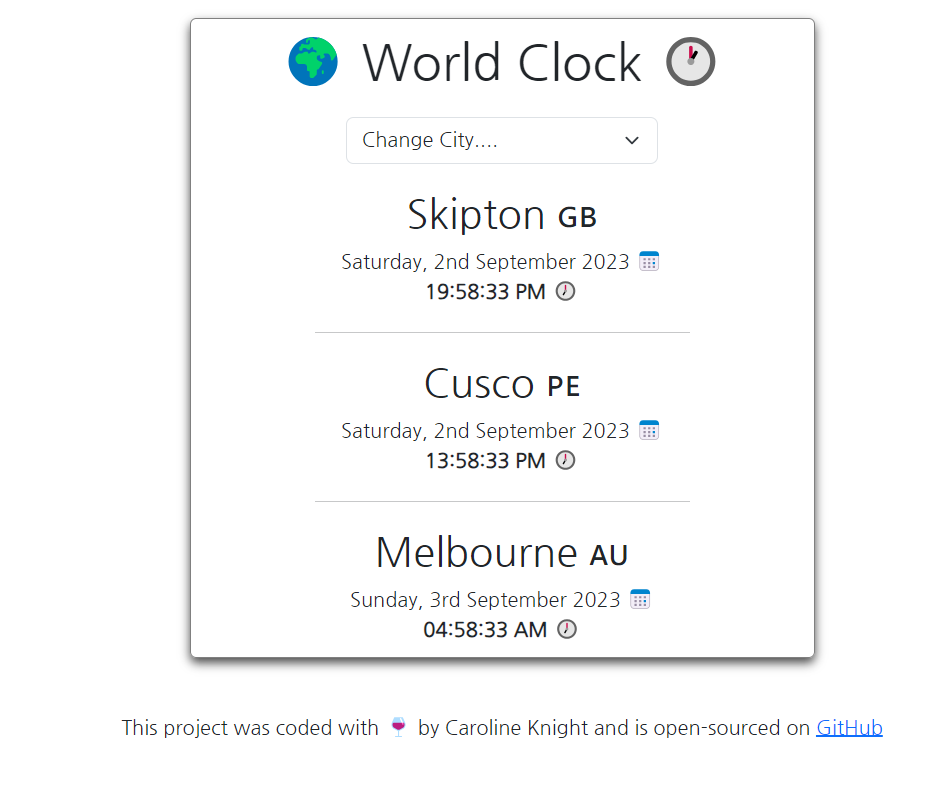This screenshot has width=952, height=786.
Task: Follow the GitHub link in the footer
Action: pos(849,727)
